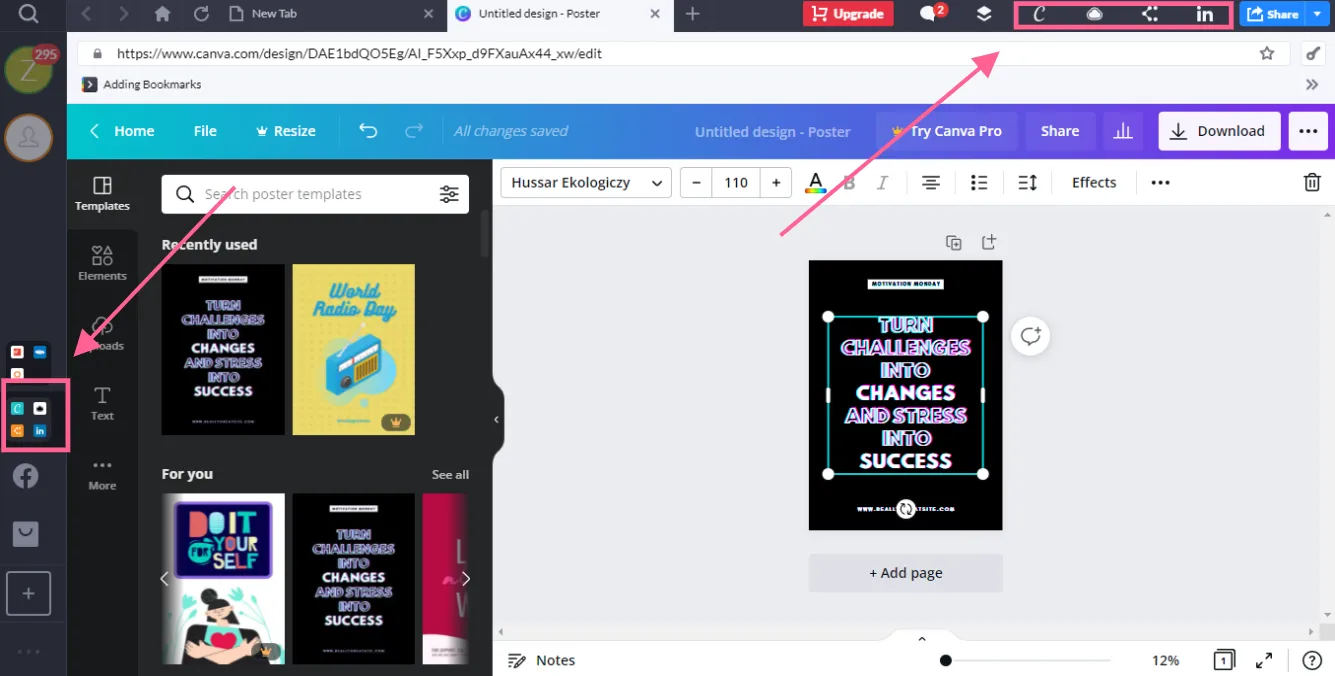Open insights chart icon in header
1335x676 pixels.
coord(1124,131)
